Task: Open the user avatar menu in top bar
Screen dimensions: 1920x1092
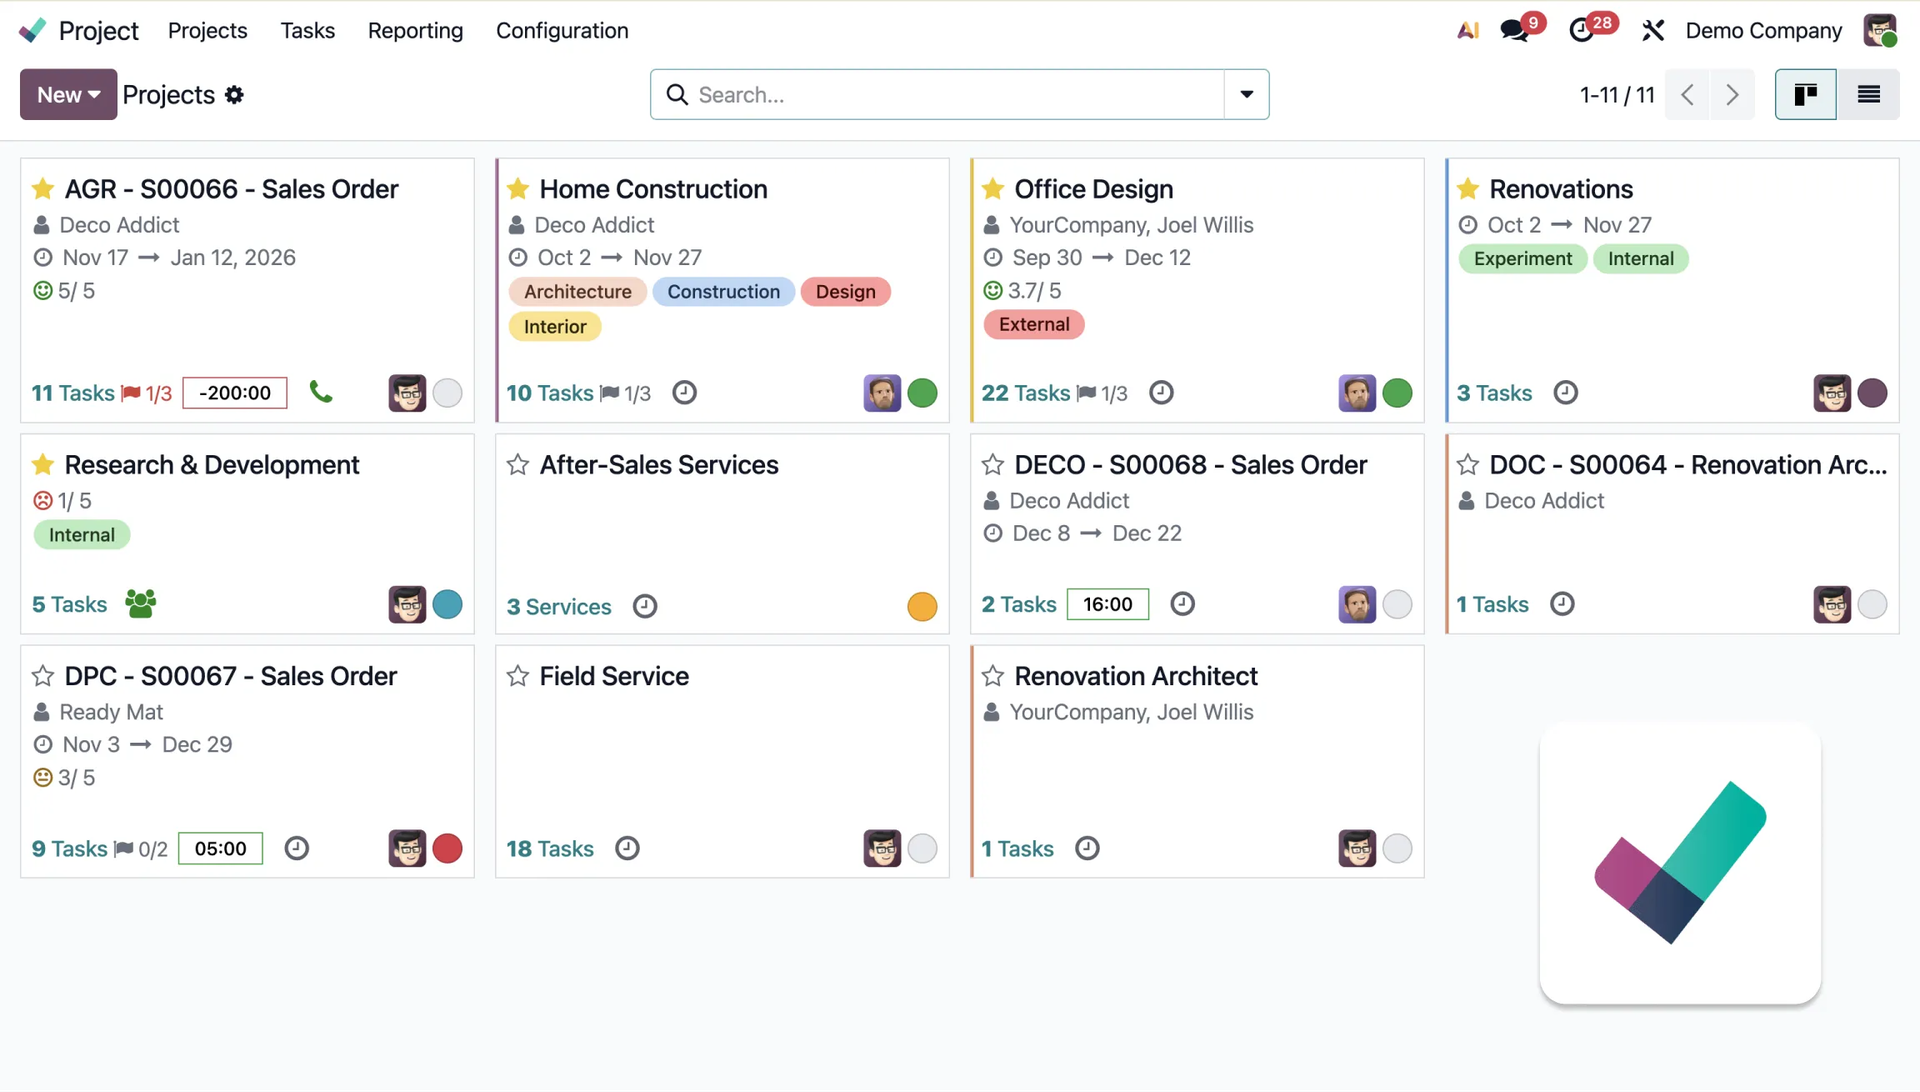Action: (x=1880, y=30)
